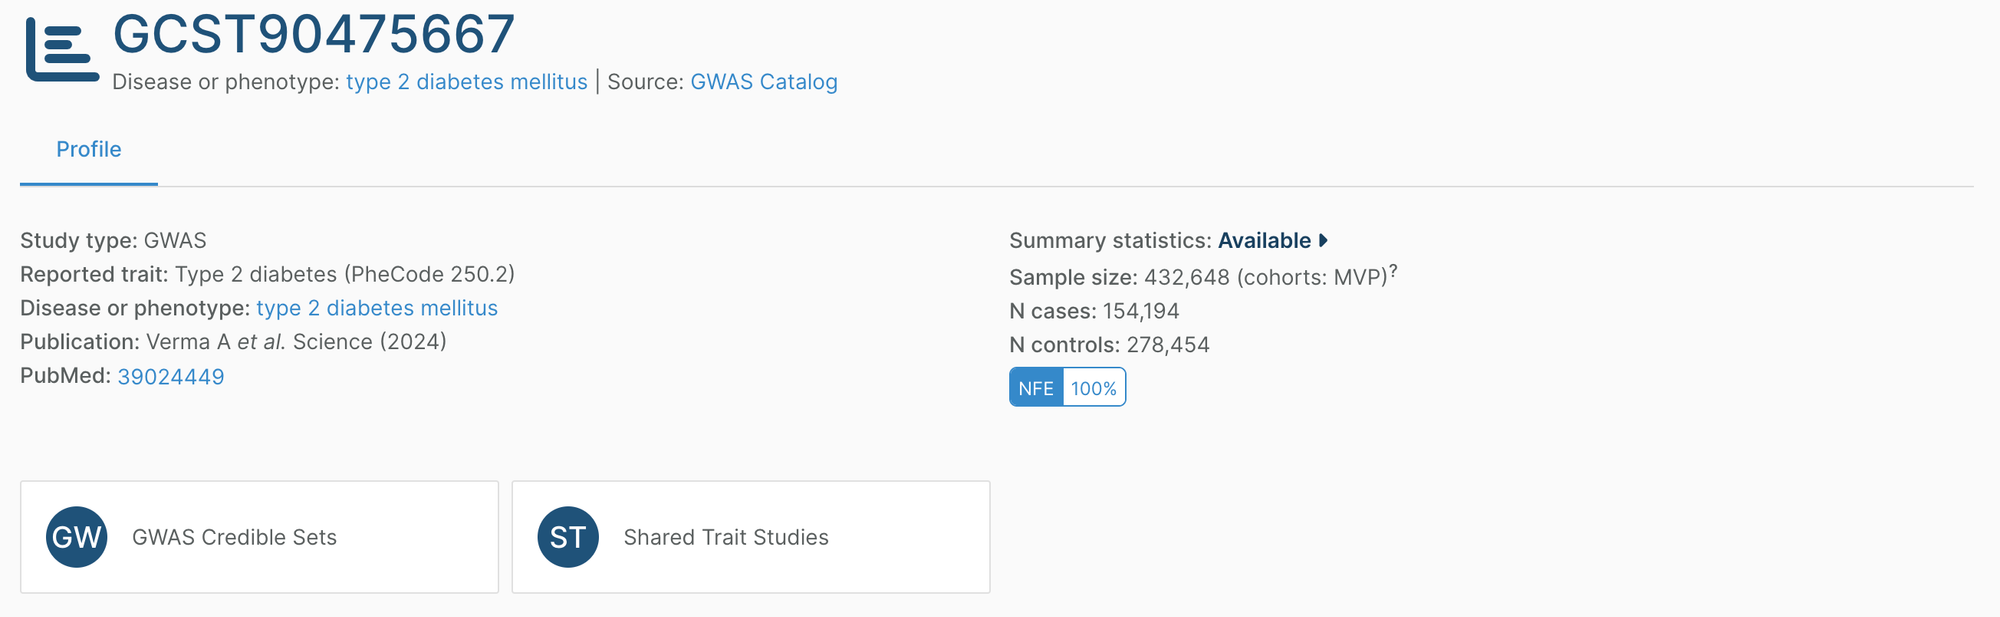Open the GWAS Catalog source link
Viewport: 2000px width, 617px height.
tap(764, 82)
